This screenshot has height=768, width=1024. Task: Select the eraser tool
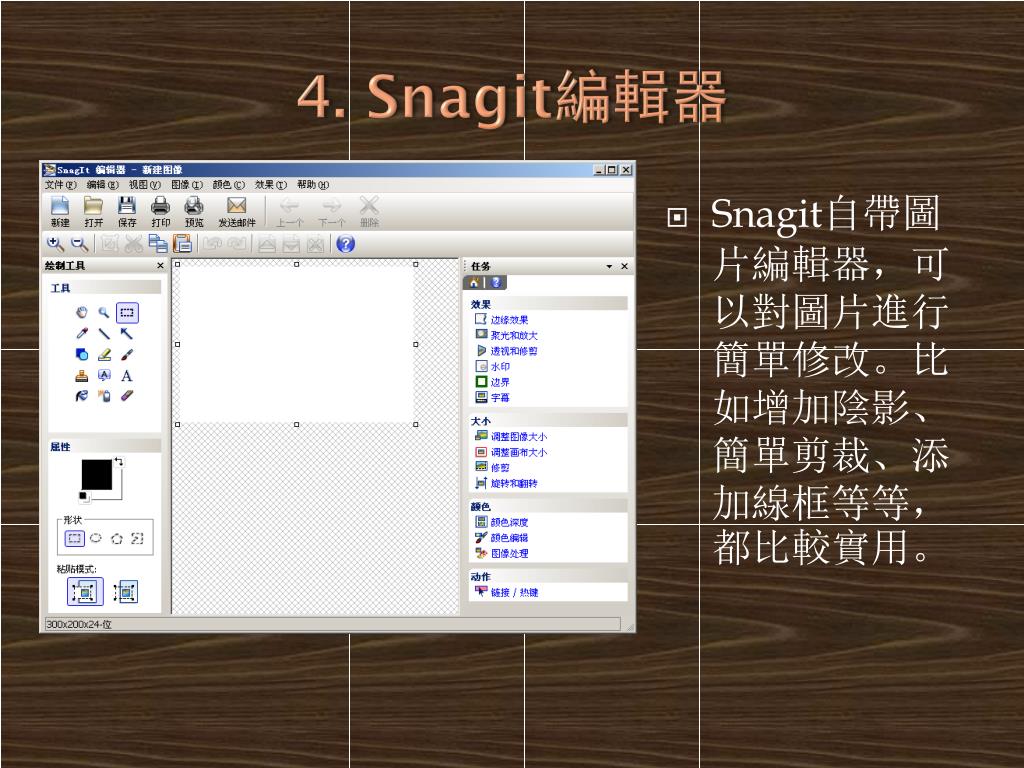[x=127, y=396]
